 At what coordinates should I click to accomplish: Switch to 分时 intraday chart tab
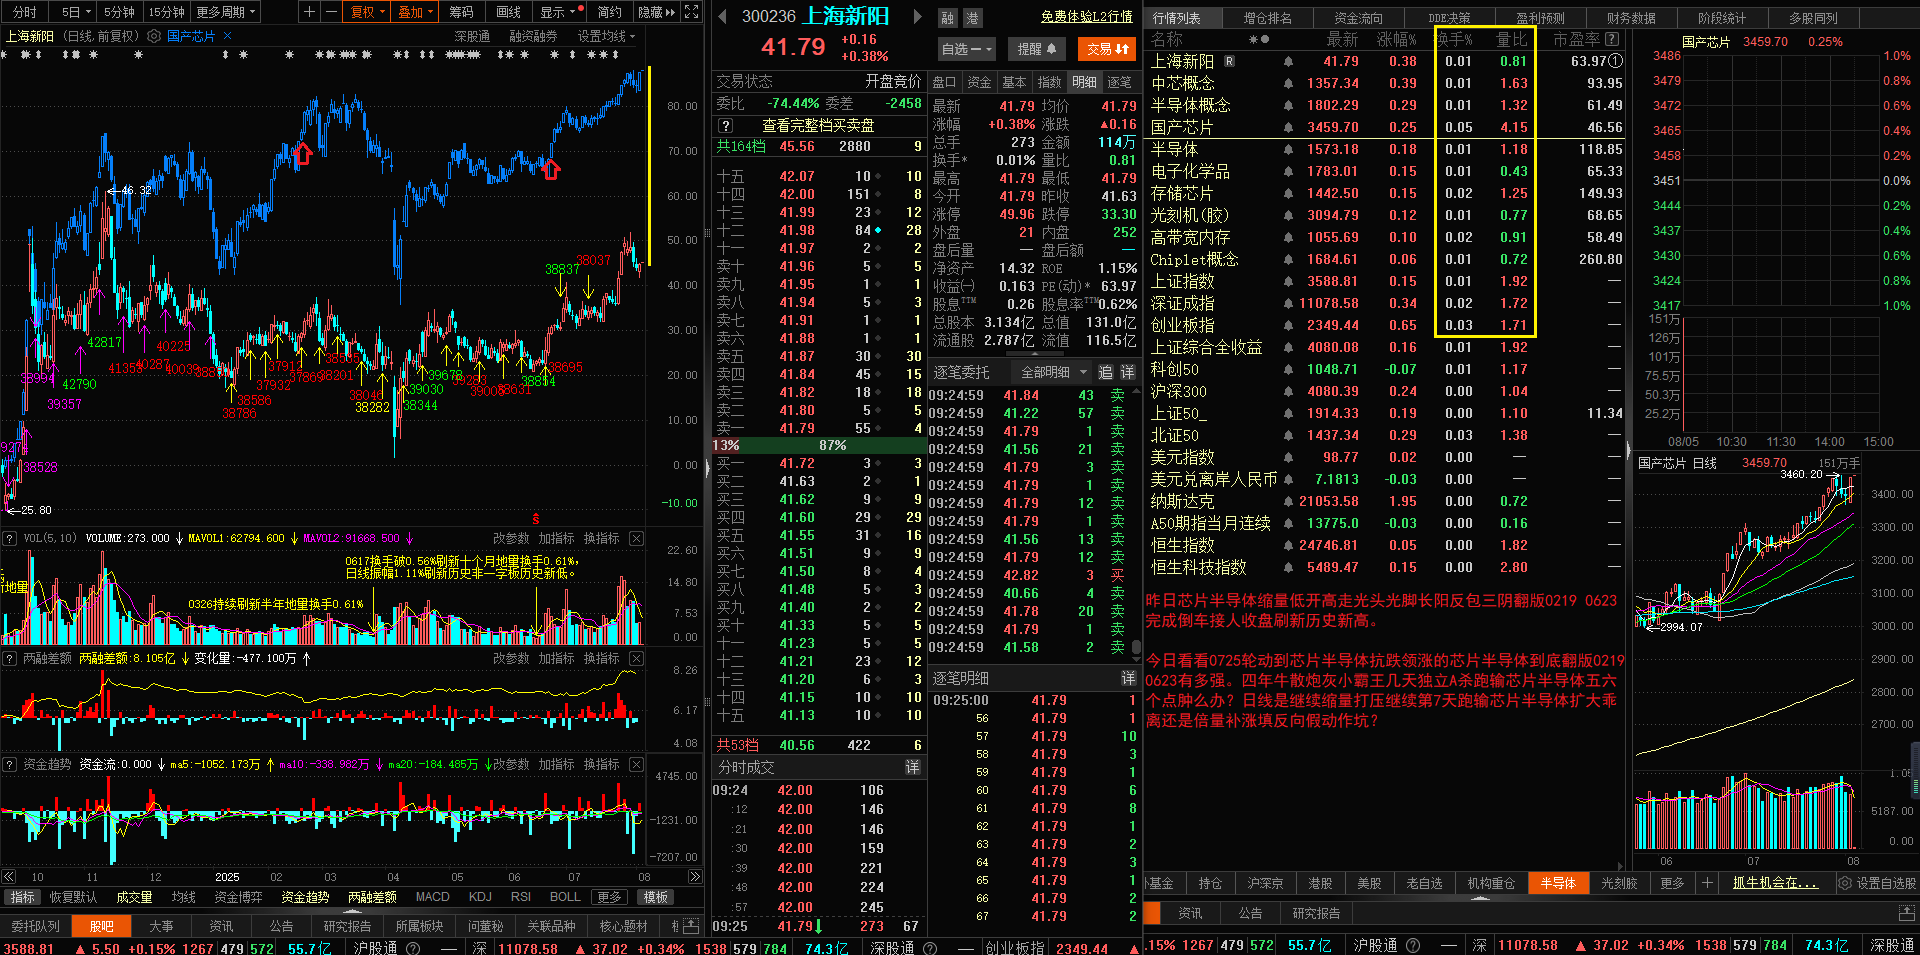coord(25,12)
